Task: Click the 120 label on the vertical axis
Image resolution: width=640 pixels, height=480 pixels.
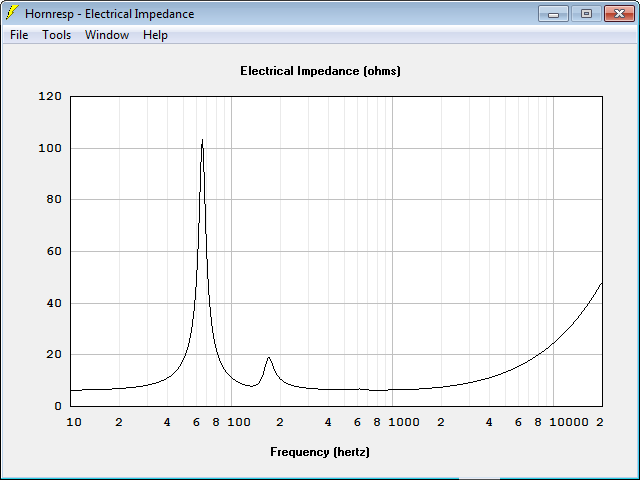Action: click(x=50, y=96)
